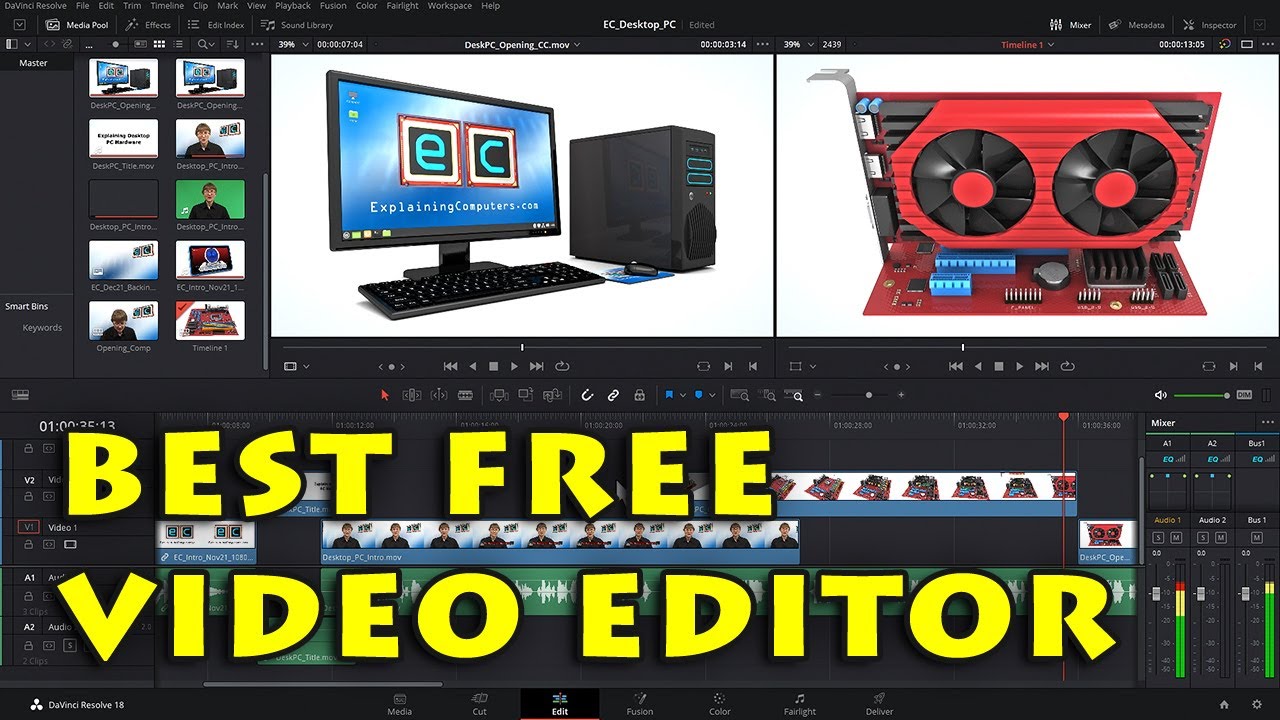Screen dimensions: 1280x720
Task: Click the Insert Clip toolbar icon
Action: point(500,395)
